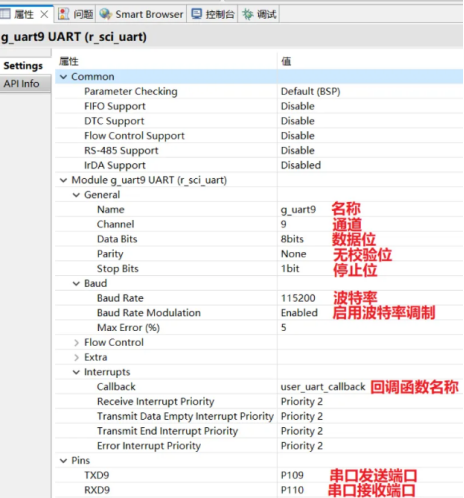Click the Smart Browser globe icon
The width and height of the screenshot is (464, 498).
click(x=106, y=14)
